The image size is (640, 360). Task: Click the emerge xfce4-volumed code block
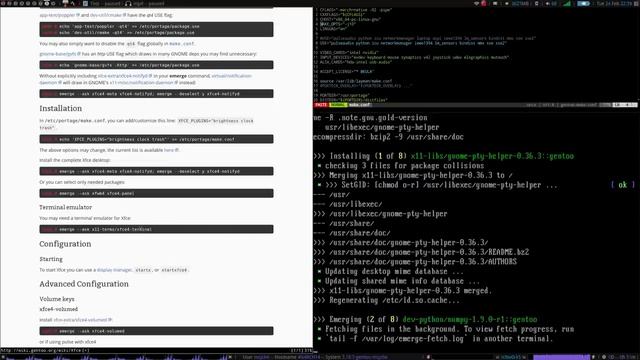tap(156, 331)
